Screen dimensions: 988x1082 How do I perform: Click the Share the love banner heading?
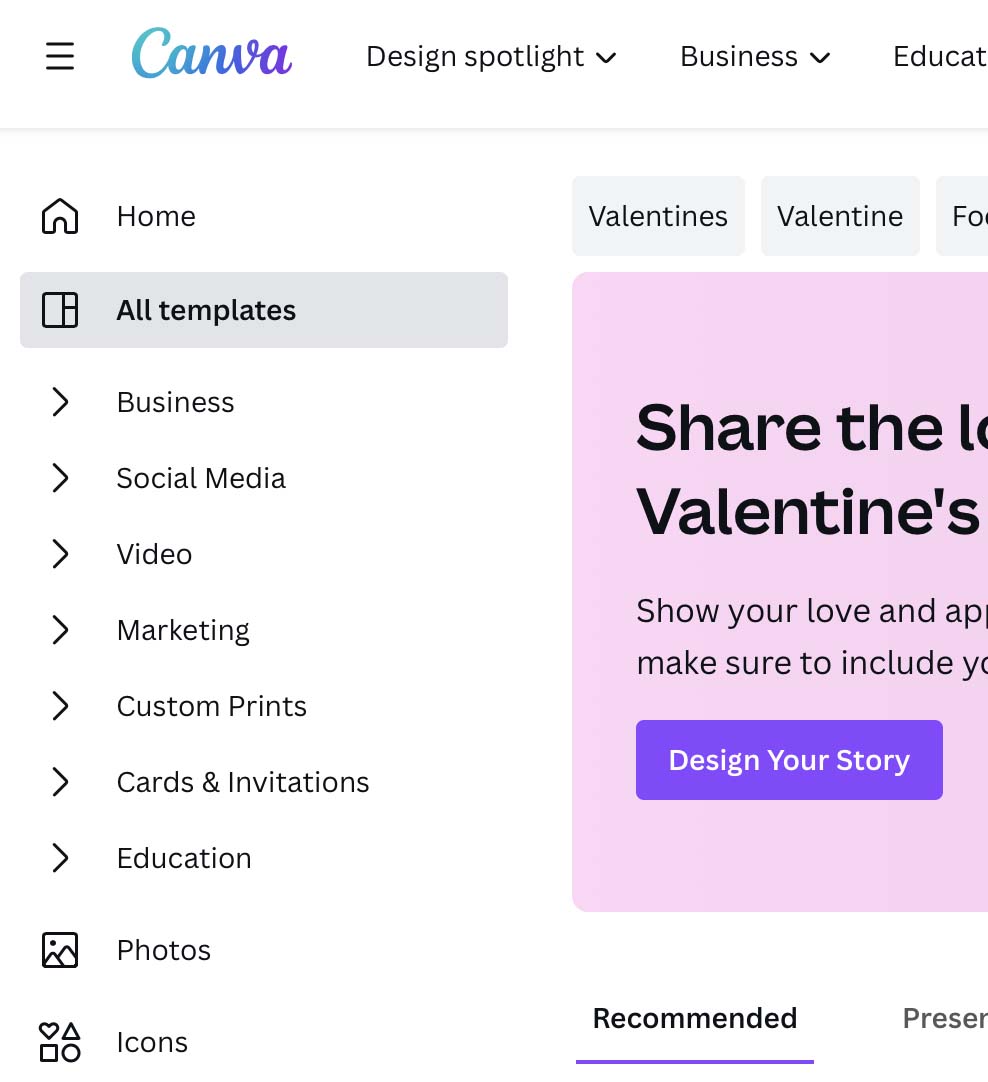pos(812,469)
